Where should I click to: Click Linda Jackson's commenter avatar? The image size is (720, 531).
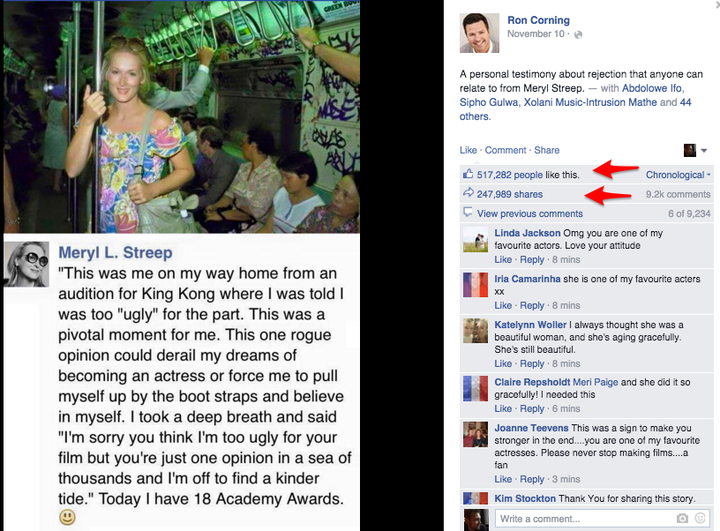(475, 240)
